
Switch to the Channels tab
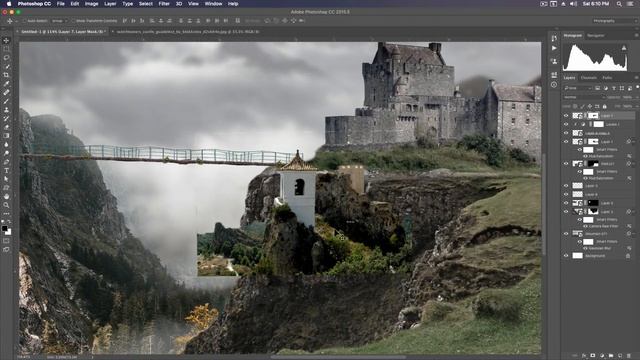coord(588,78)
